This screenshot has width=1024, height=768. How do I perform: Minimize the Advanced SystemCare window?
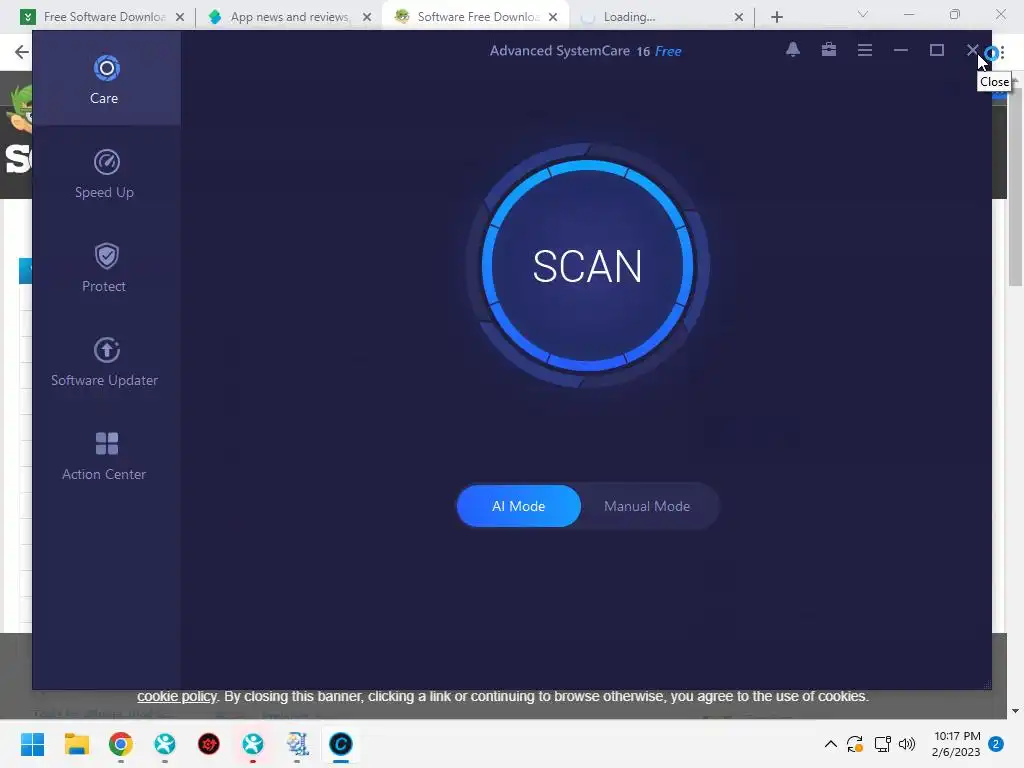click(901, 50)
